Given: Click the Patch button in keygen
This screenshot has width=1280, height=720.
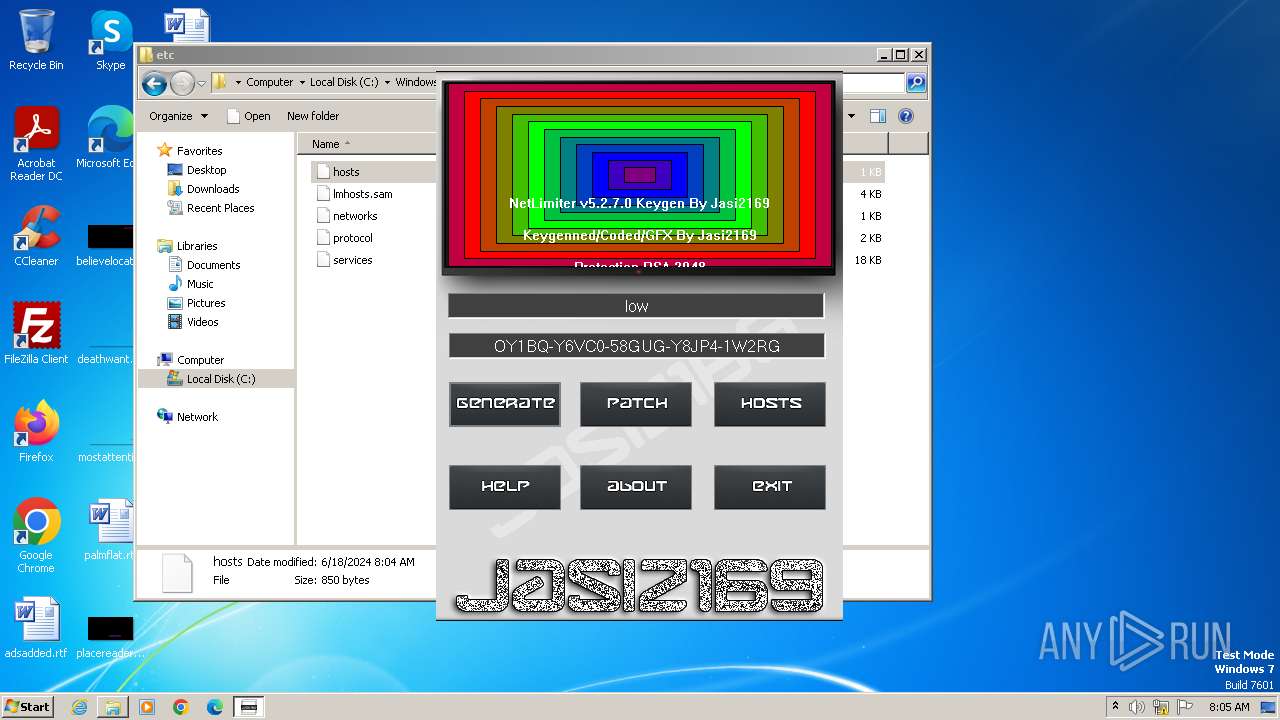Looking at the screenshot, I should click(x=636, y=404).
